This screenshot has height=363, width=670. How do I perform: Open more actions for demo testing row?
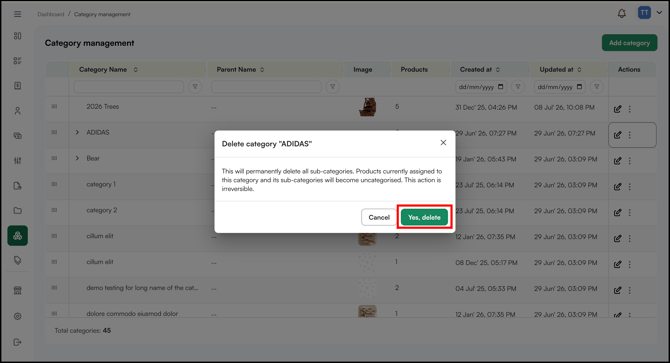point(629,290)
